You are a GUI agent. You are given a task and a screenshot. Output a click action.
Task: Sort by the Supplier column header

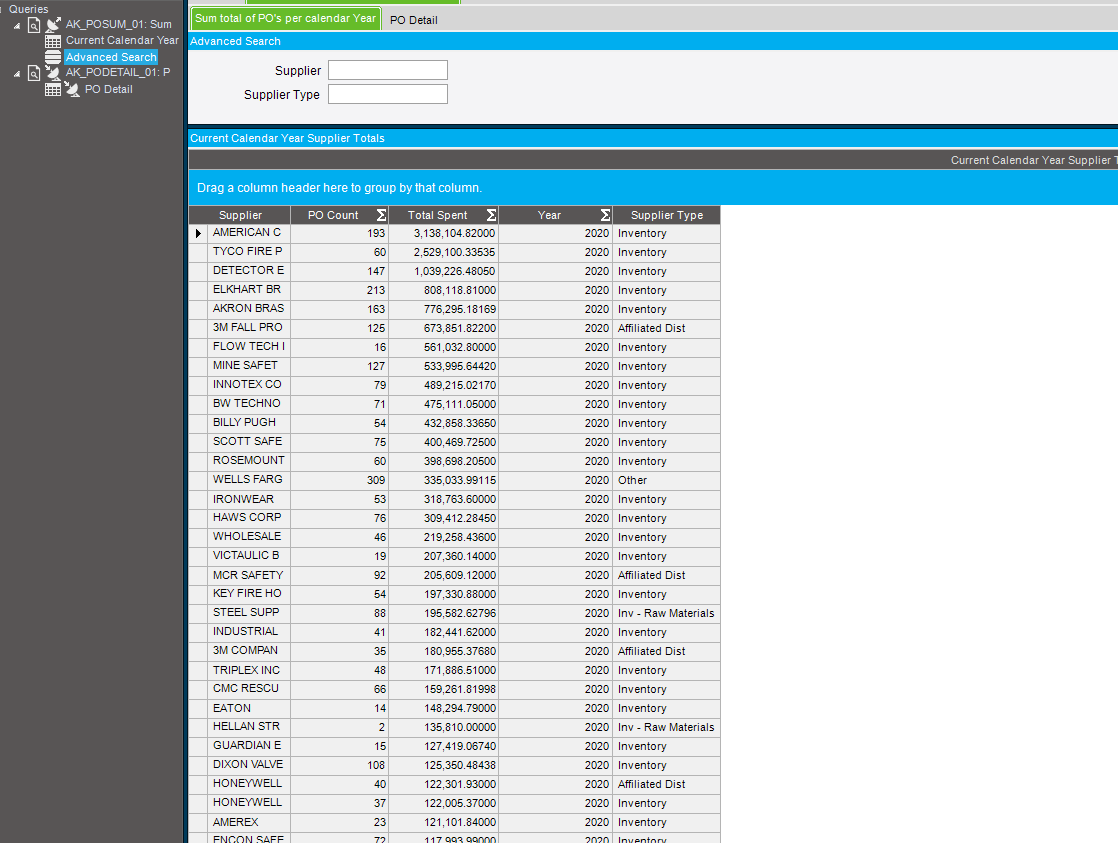pos(240,215)
